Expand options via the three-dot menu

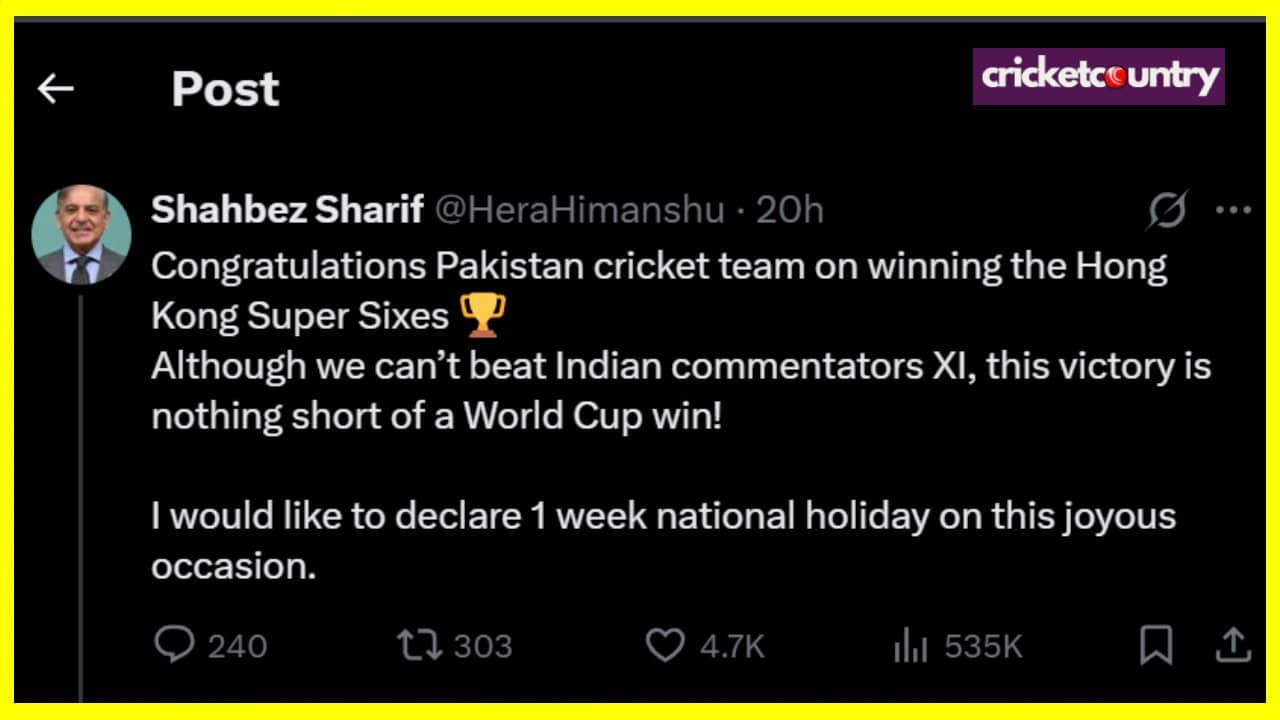[1233, 208]
